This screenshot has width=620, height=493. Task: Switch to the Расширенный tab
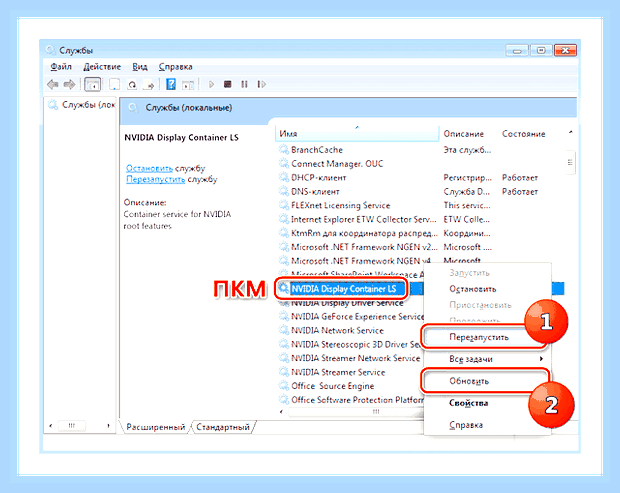tap(156, 427)
